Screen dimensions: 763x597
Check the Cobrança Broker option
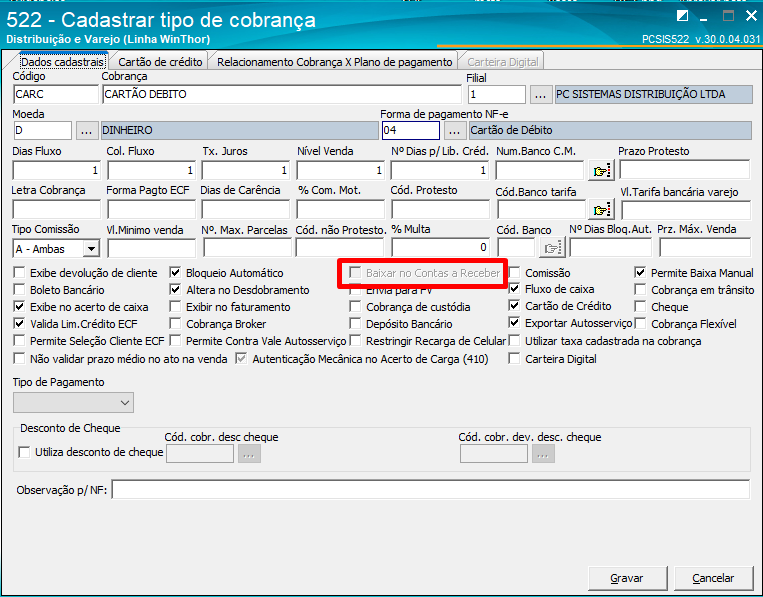(175, 323)
